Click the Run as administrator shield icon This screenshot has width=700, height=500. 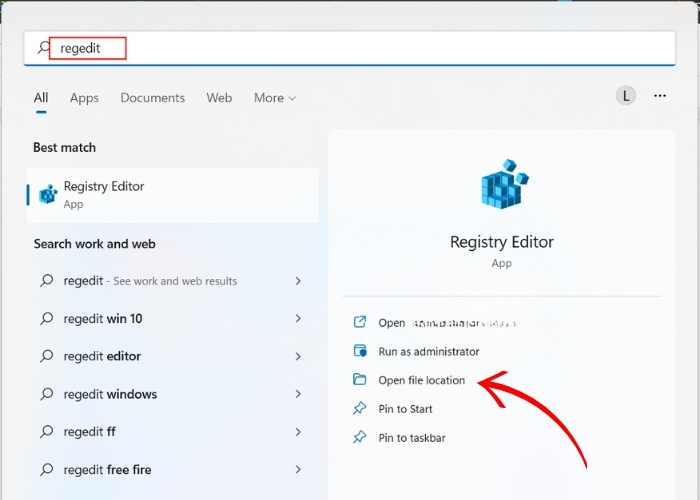tap(360, 352)
